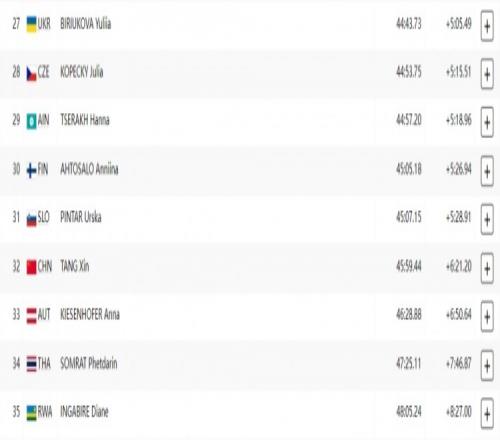Open athlete name TANG Xin
Image resolution: width=500 pixels, height=440 pixels.
(75, 266)
